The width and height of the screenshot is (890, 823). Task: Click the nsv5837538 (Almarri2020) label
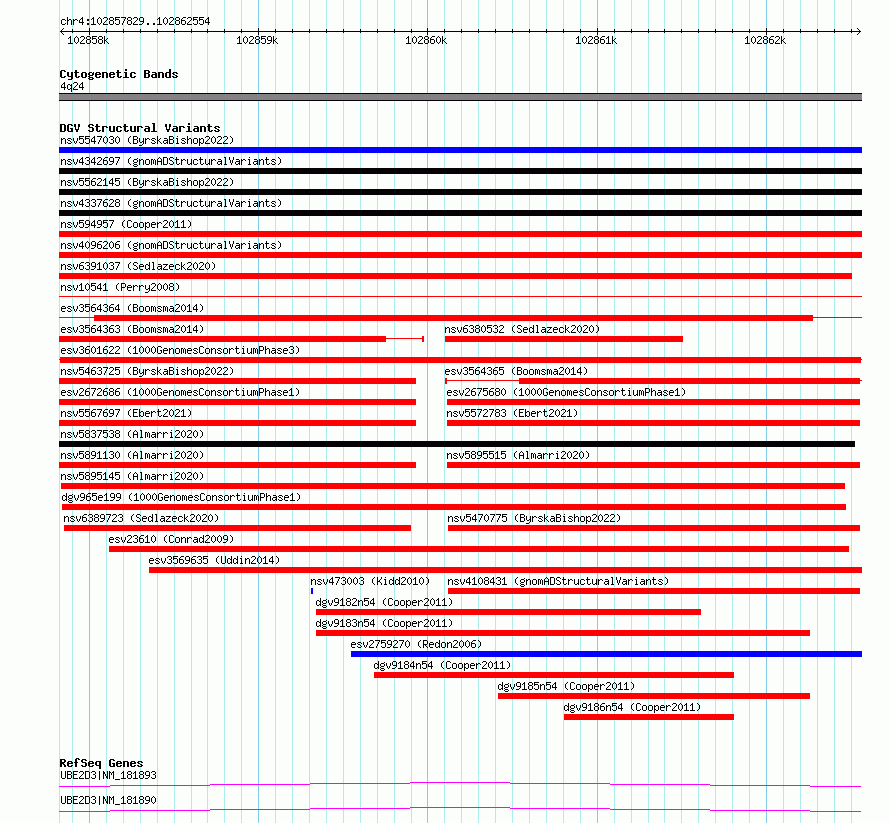132,434
